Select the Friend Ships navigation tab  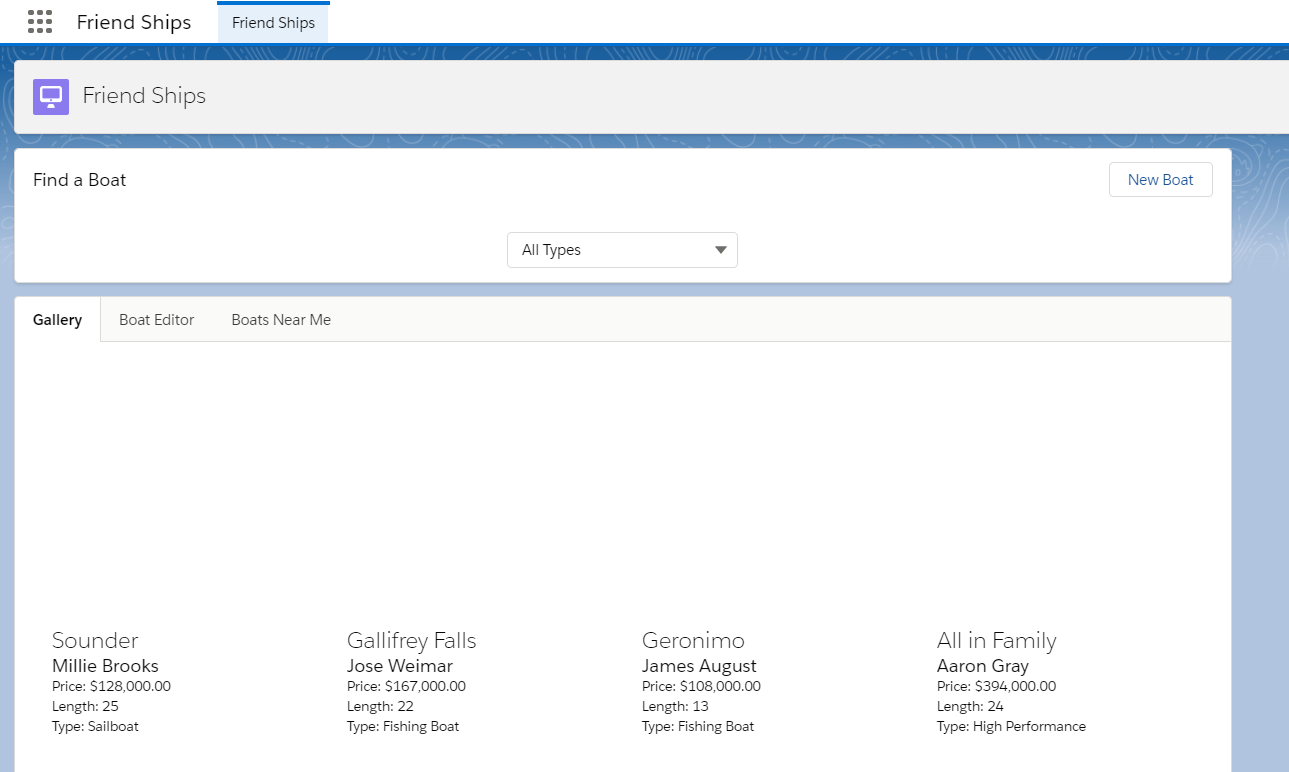coord(273,23)
